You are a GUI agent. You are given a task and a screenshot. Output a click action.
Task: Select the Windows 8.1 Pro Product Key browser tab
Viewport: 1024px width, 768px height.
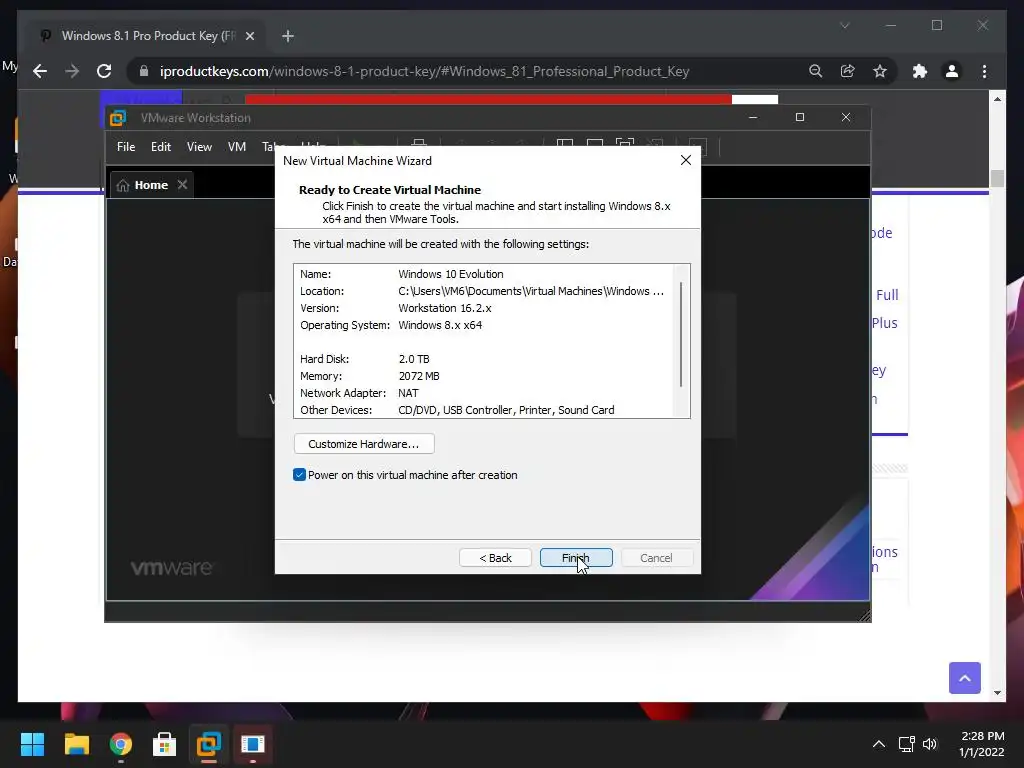[146, 36]
